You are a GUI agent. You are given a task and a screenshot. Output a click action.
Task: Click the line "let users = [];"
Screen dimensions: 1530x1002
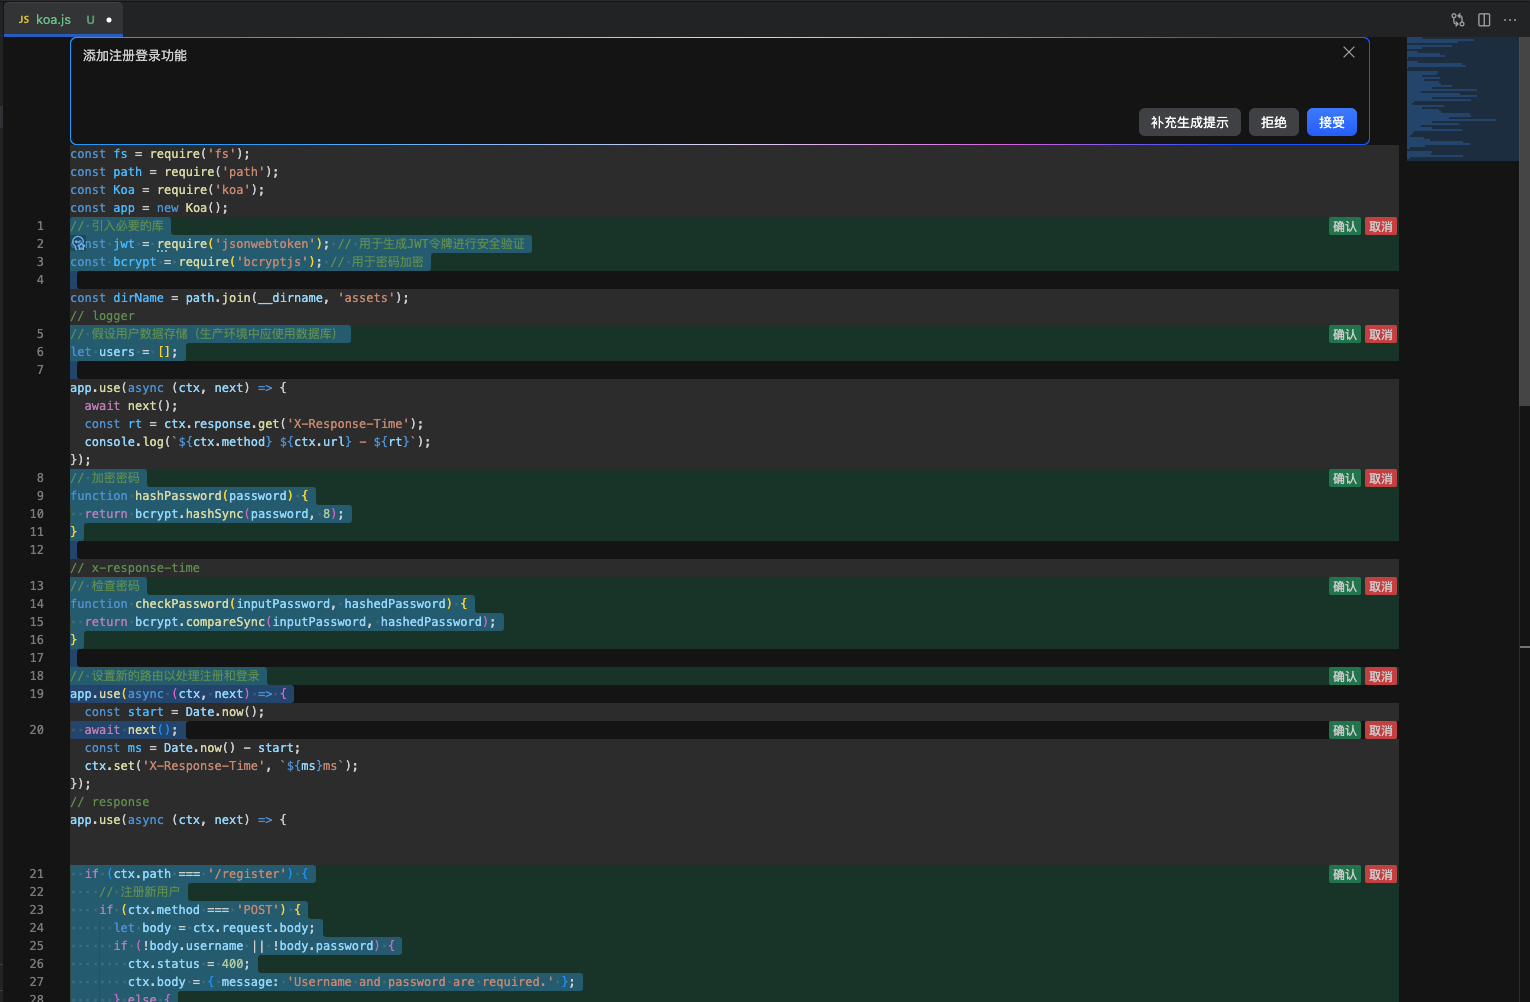[x=124, y=352]
